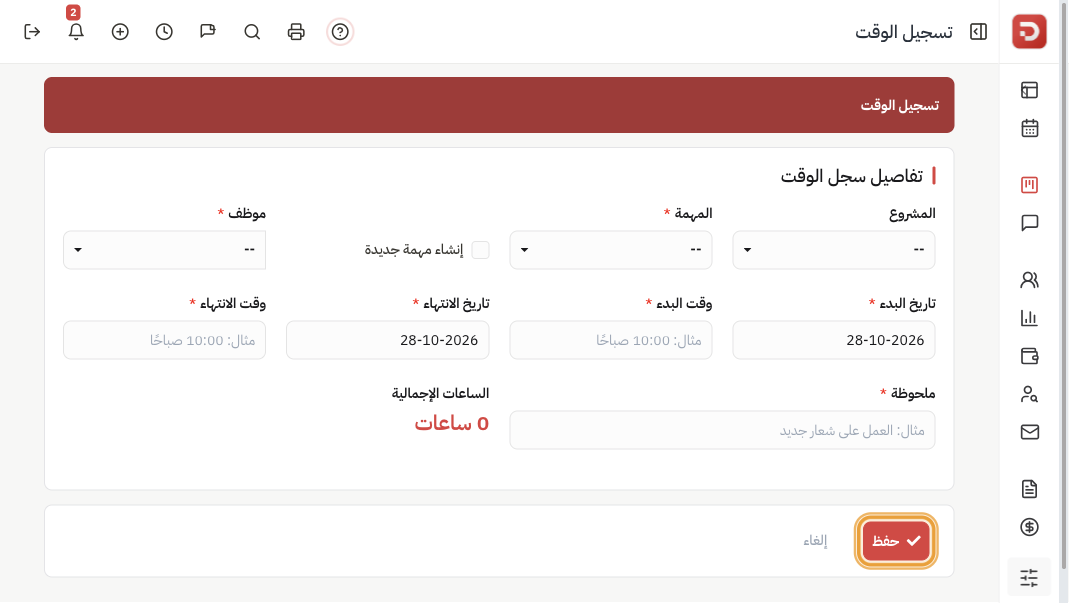Image resolution: width=1069 pixels, height=603 pixels.
Task: Open the document file sidebar icon
Action: [1029, 489]
